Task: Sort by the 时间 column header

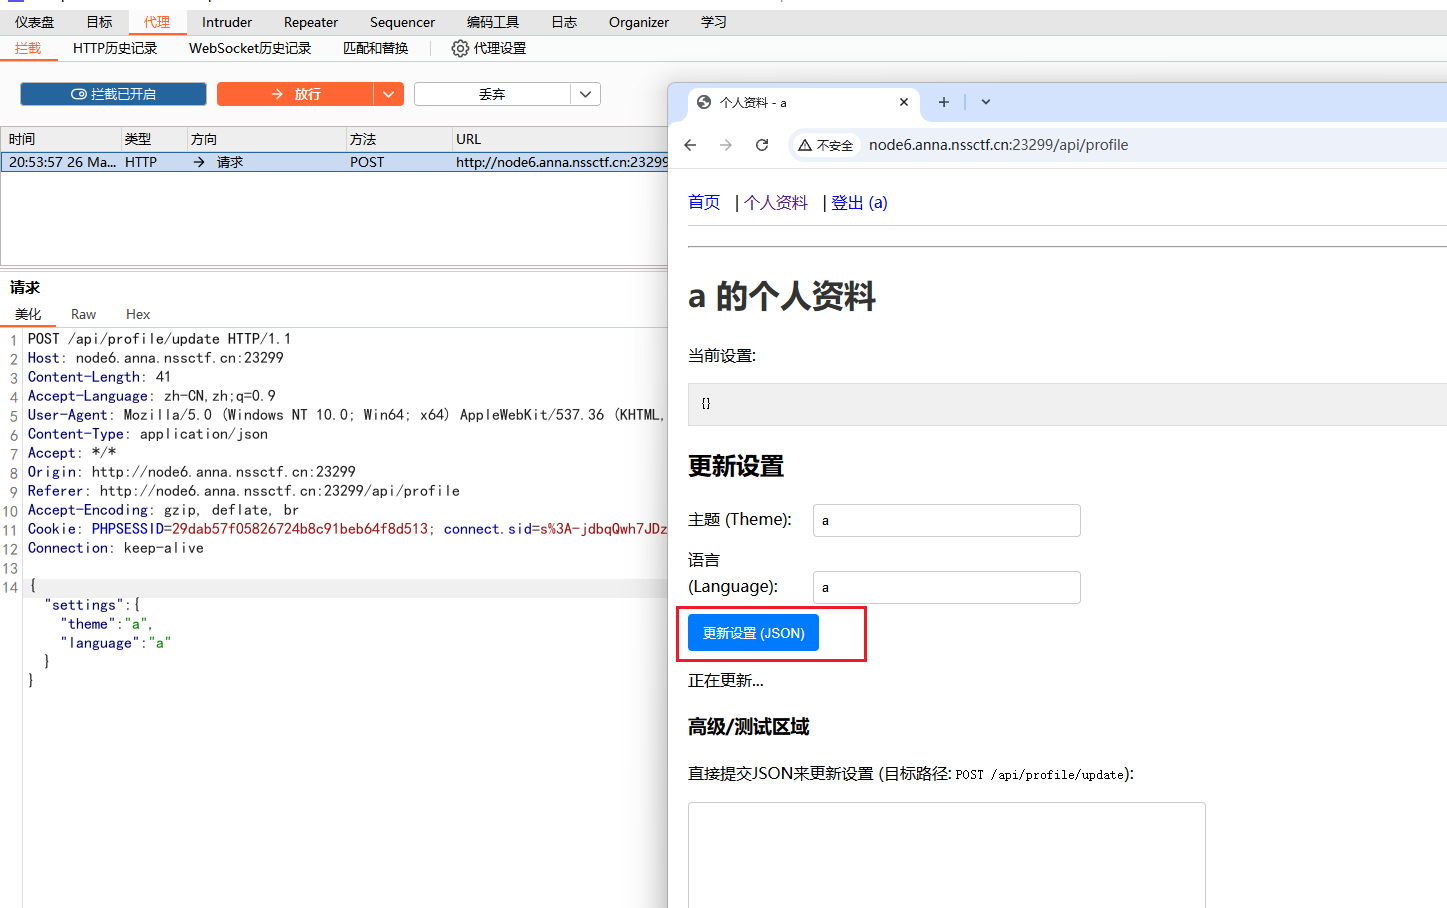Action: click(x=60, y=139)
